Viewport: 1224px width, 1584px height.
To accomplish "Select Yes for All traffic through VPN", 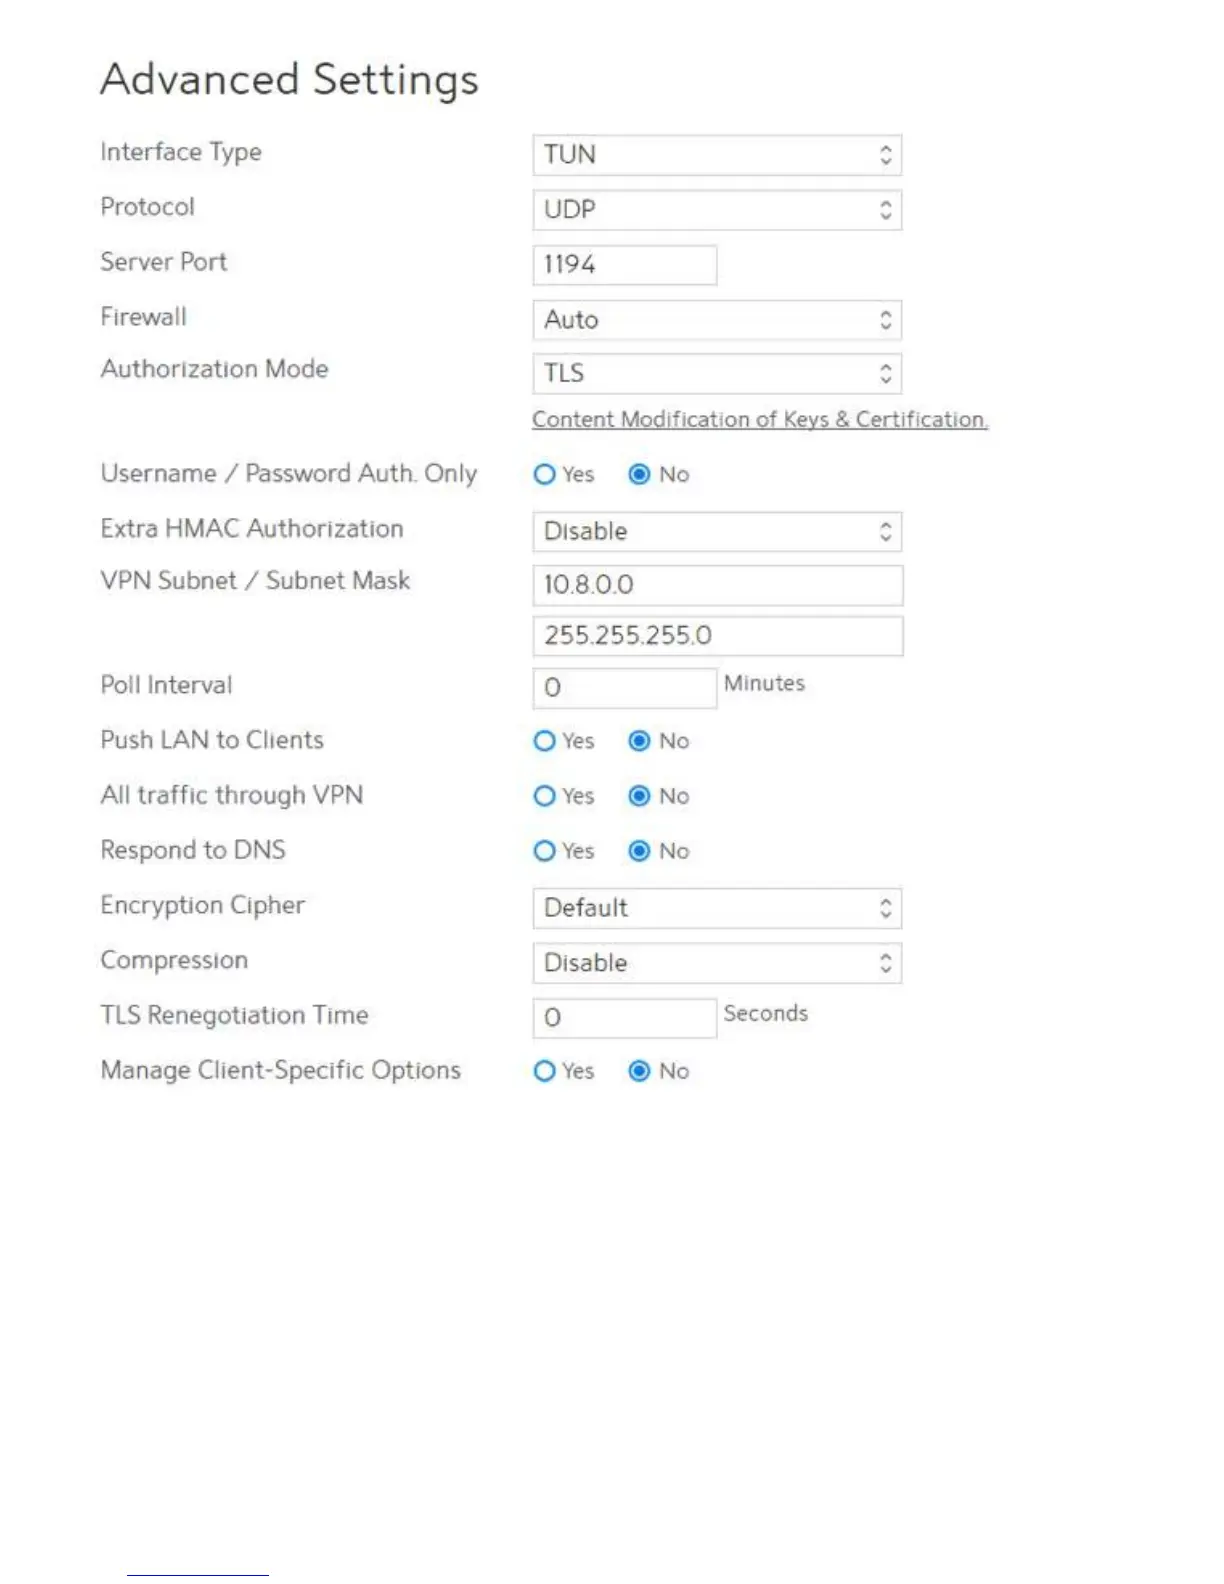I will (x=544, y=796).
